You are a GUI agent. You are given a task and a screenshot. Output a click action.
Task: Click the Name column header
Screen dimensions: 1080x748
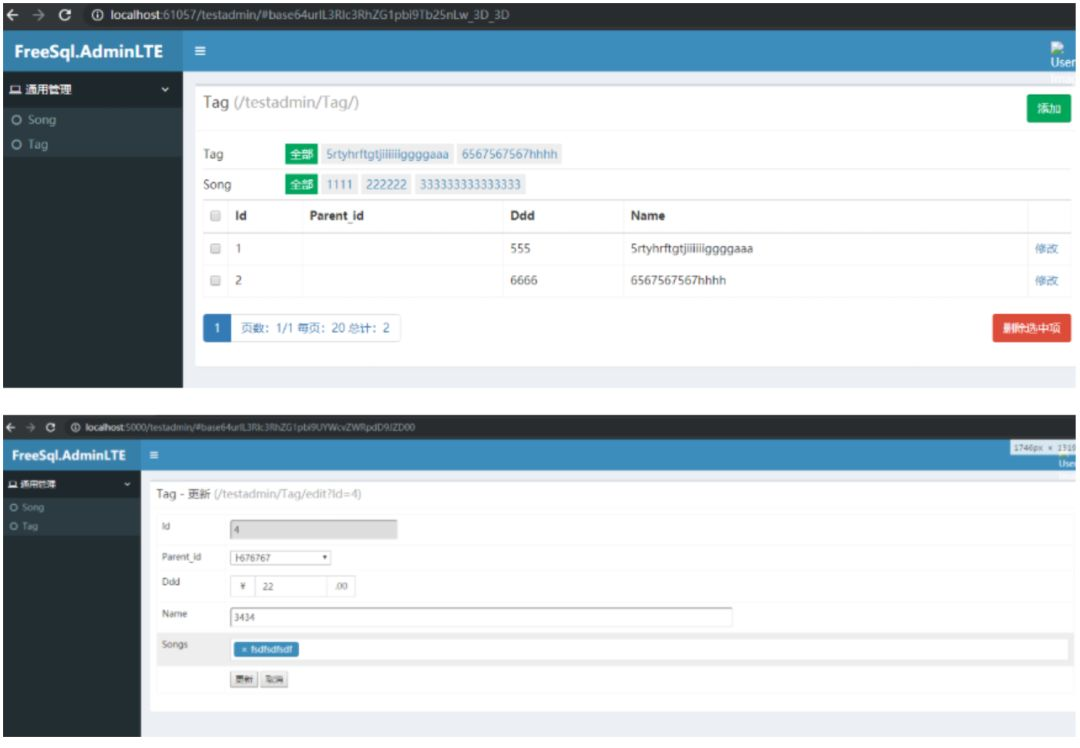pyautogui.click(x=647, y=216)
